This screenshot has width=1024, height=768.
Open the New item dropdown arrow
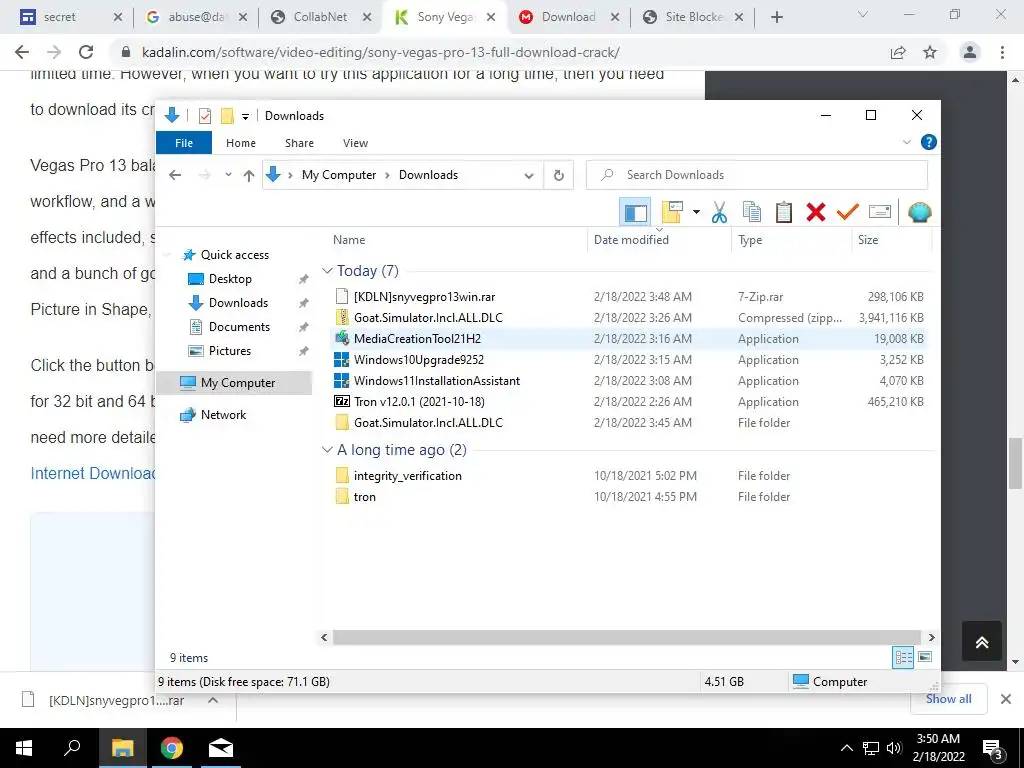point(696,212)
